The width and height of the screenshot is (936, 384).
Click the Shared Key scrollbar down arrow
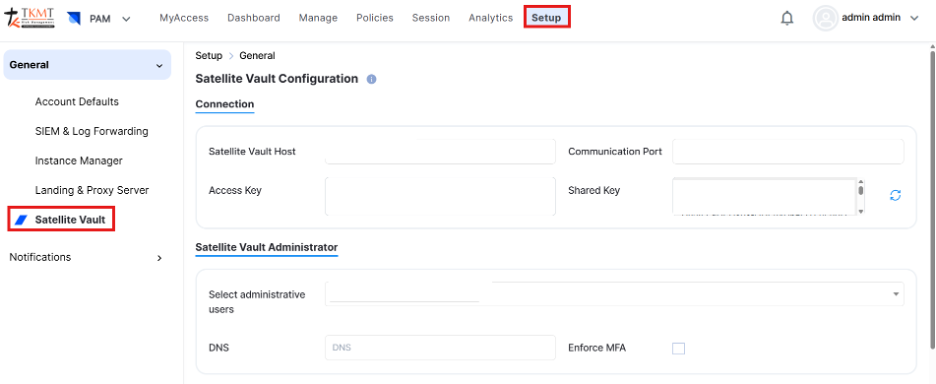click(x=861, y=211)
